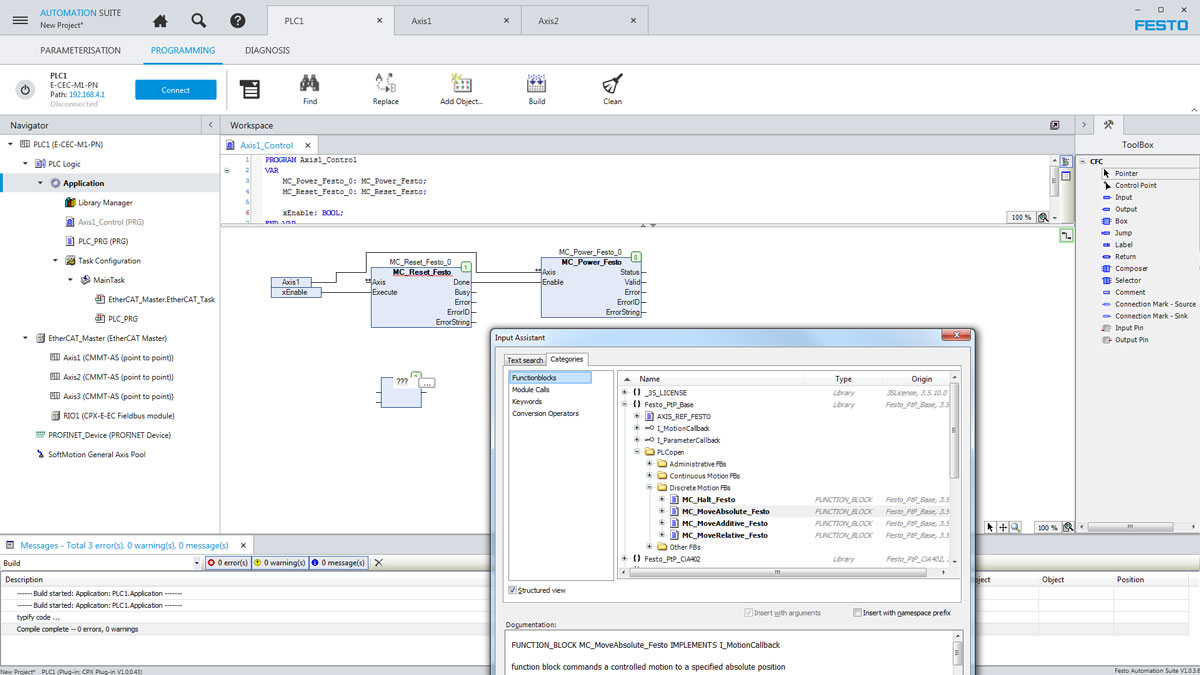Click the Clean icon
Viewport: 1200px width, 675px height.
click(x=611, y=88)
